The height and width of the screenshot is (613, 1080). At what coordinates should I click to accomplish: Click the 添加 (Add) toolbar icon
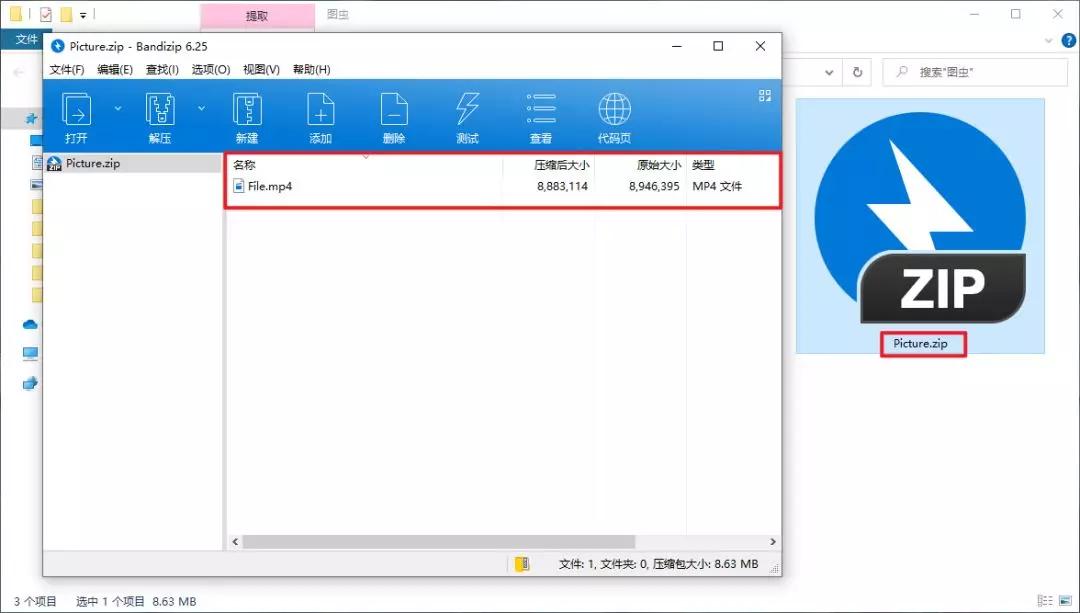(x=320, y=108)
